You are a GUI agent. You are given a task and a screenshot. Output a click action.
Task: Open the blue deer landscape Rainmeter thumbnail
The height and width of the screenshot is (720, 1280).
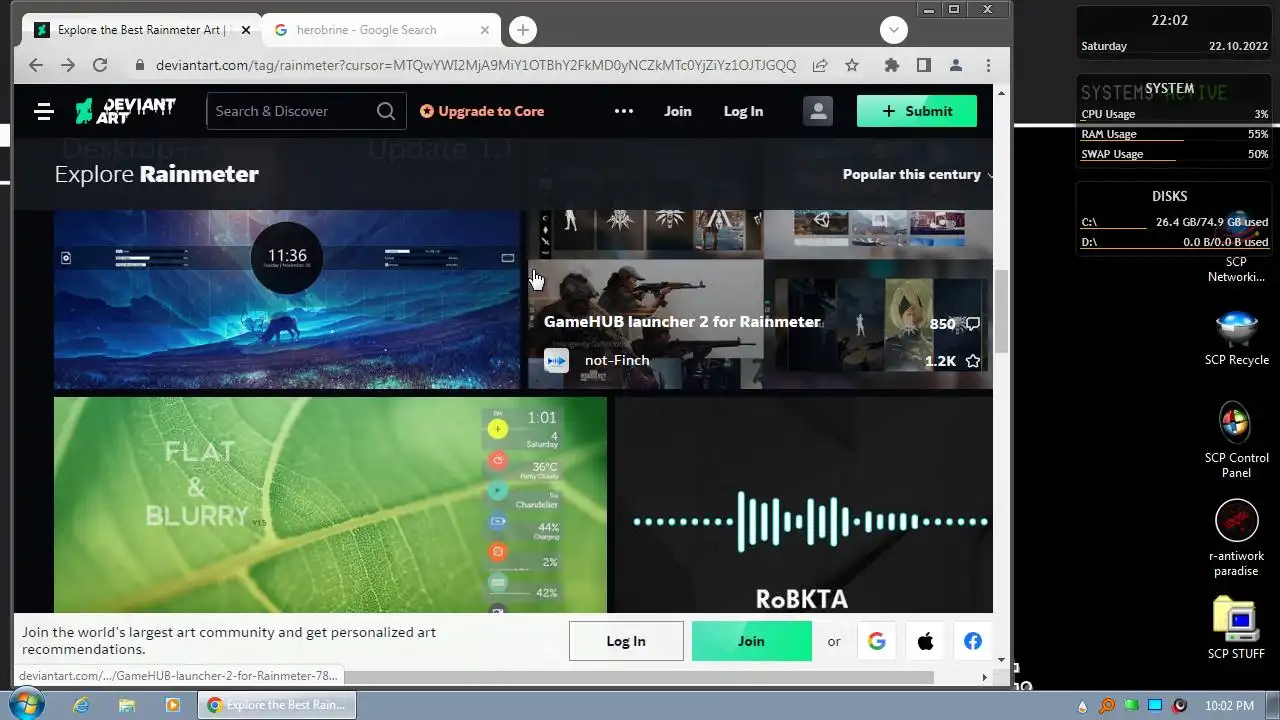287,299
